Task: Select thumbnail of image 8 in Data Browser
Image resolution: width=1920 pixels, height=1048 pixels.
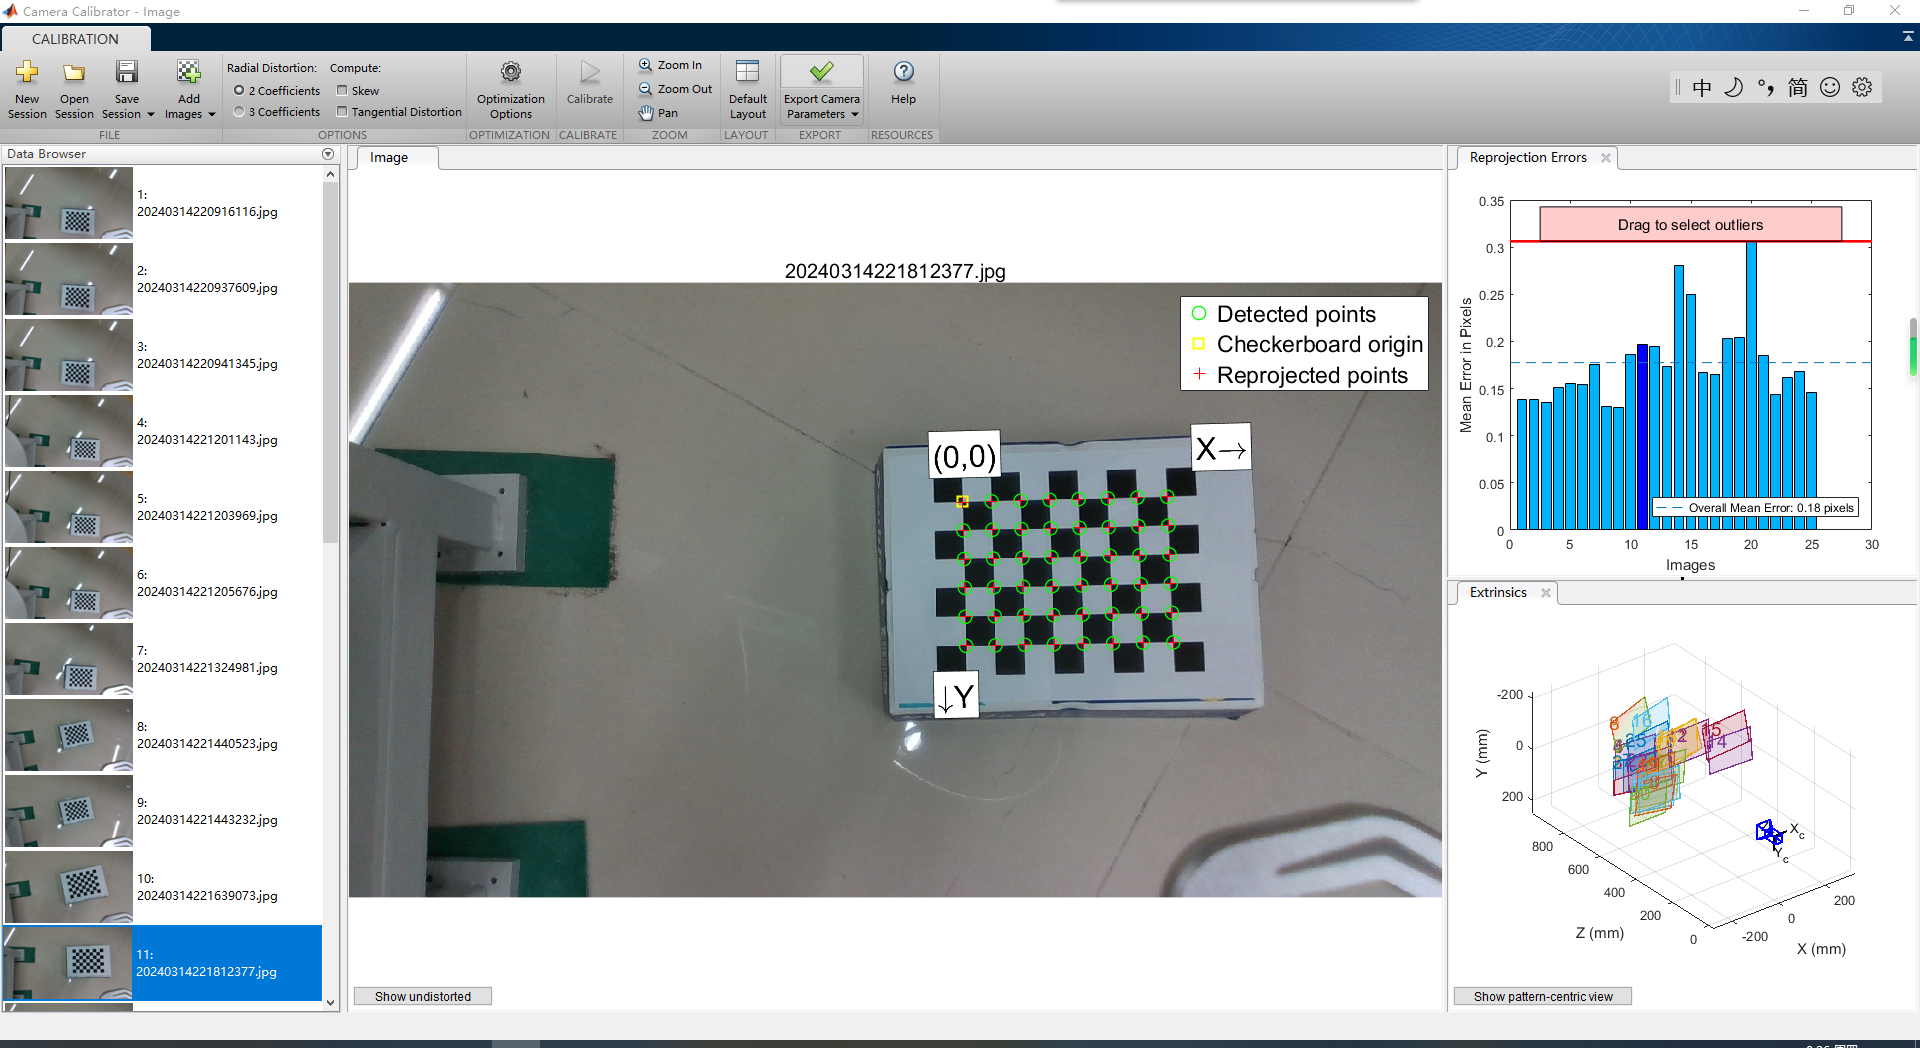Action: click(69, 735)
